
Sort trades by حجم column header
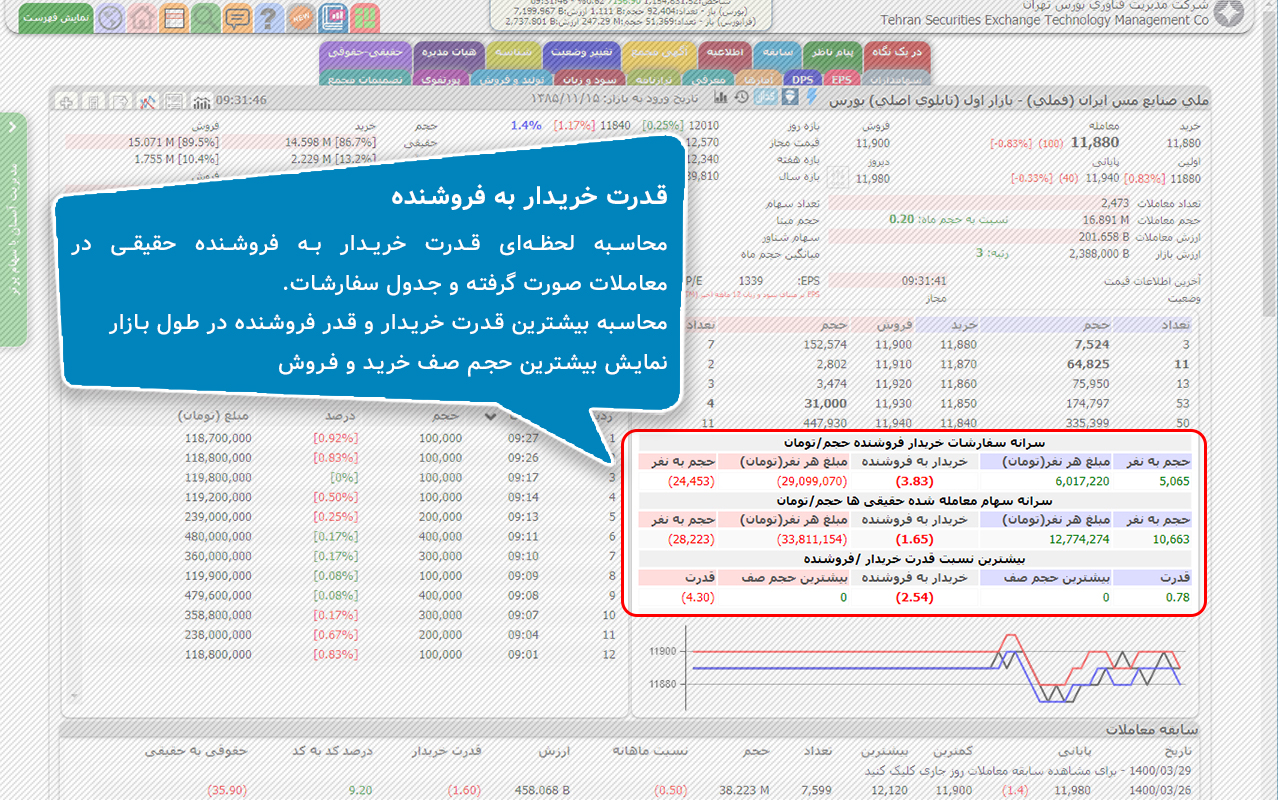pos(445,415)
